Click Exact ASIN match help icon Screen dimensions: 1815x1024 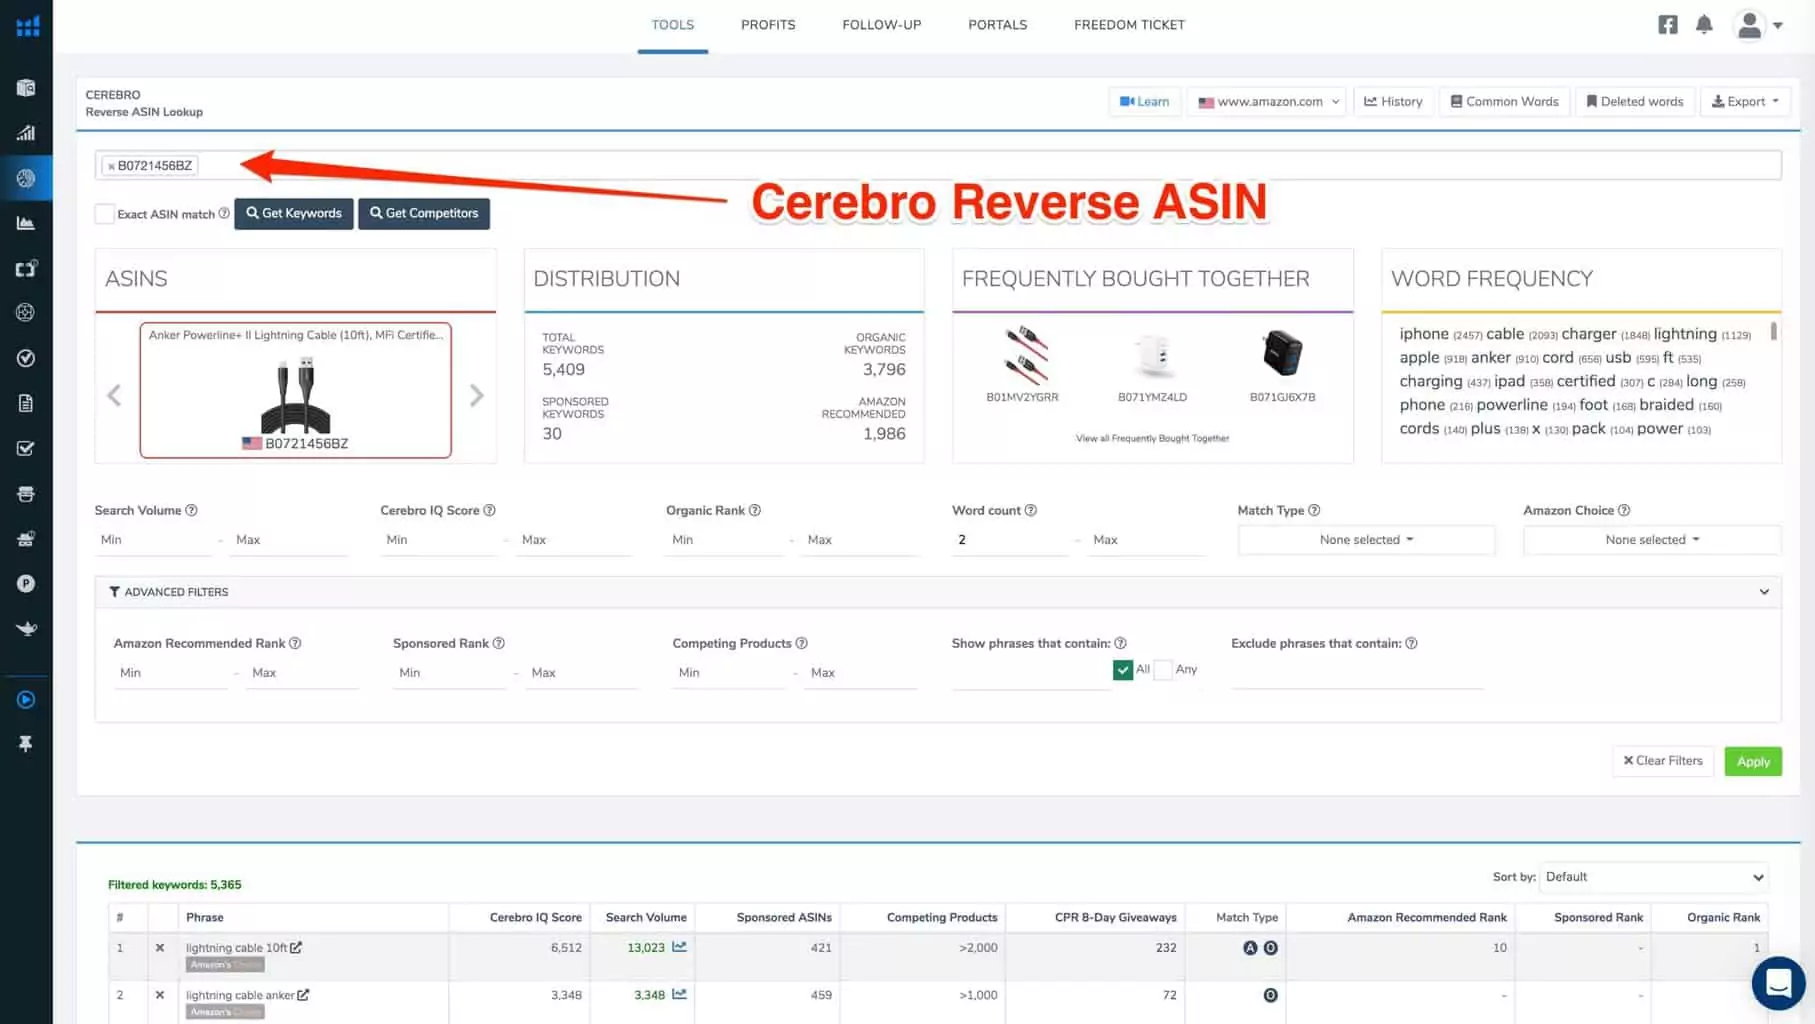pyautogui.click(x=224, y=213)
